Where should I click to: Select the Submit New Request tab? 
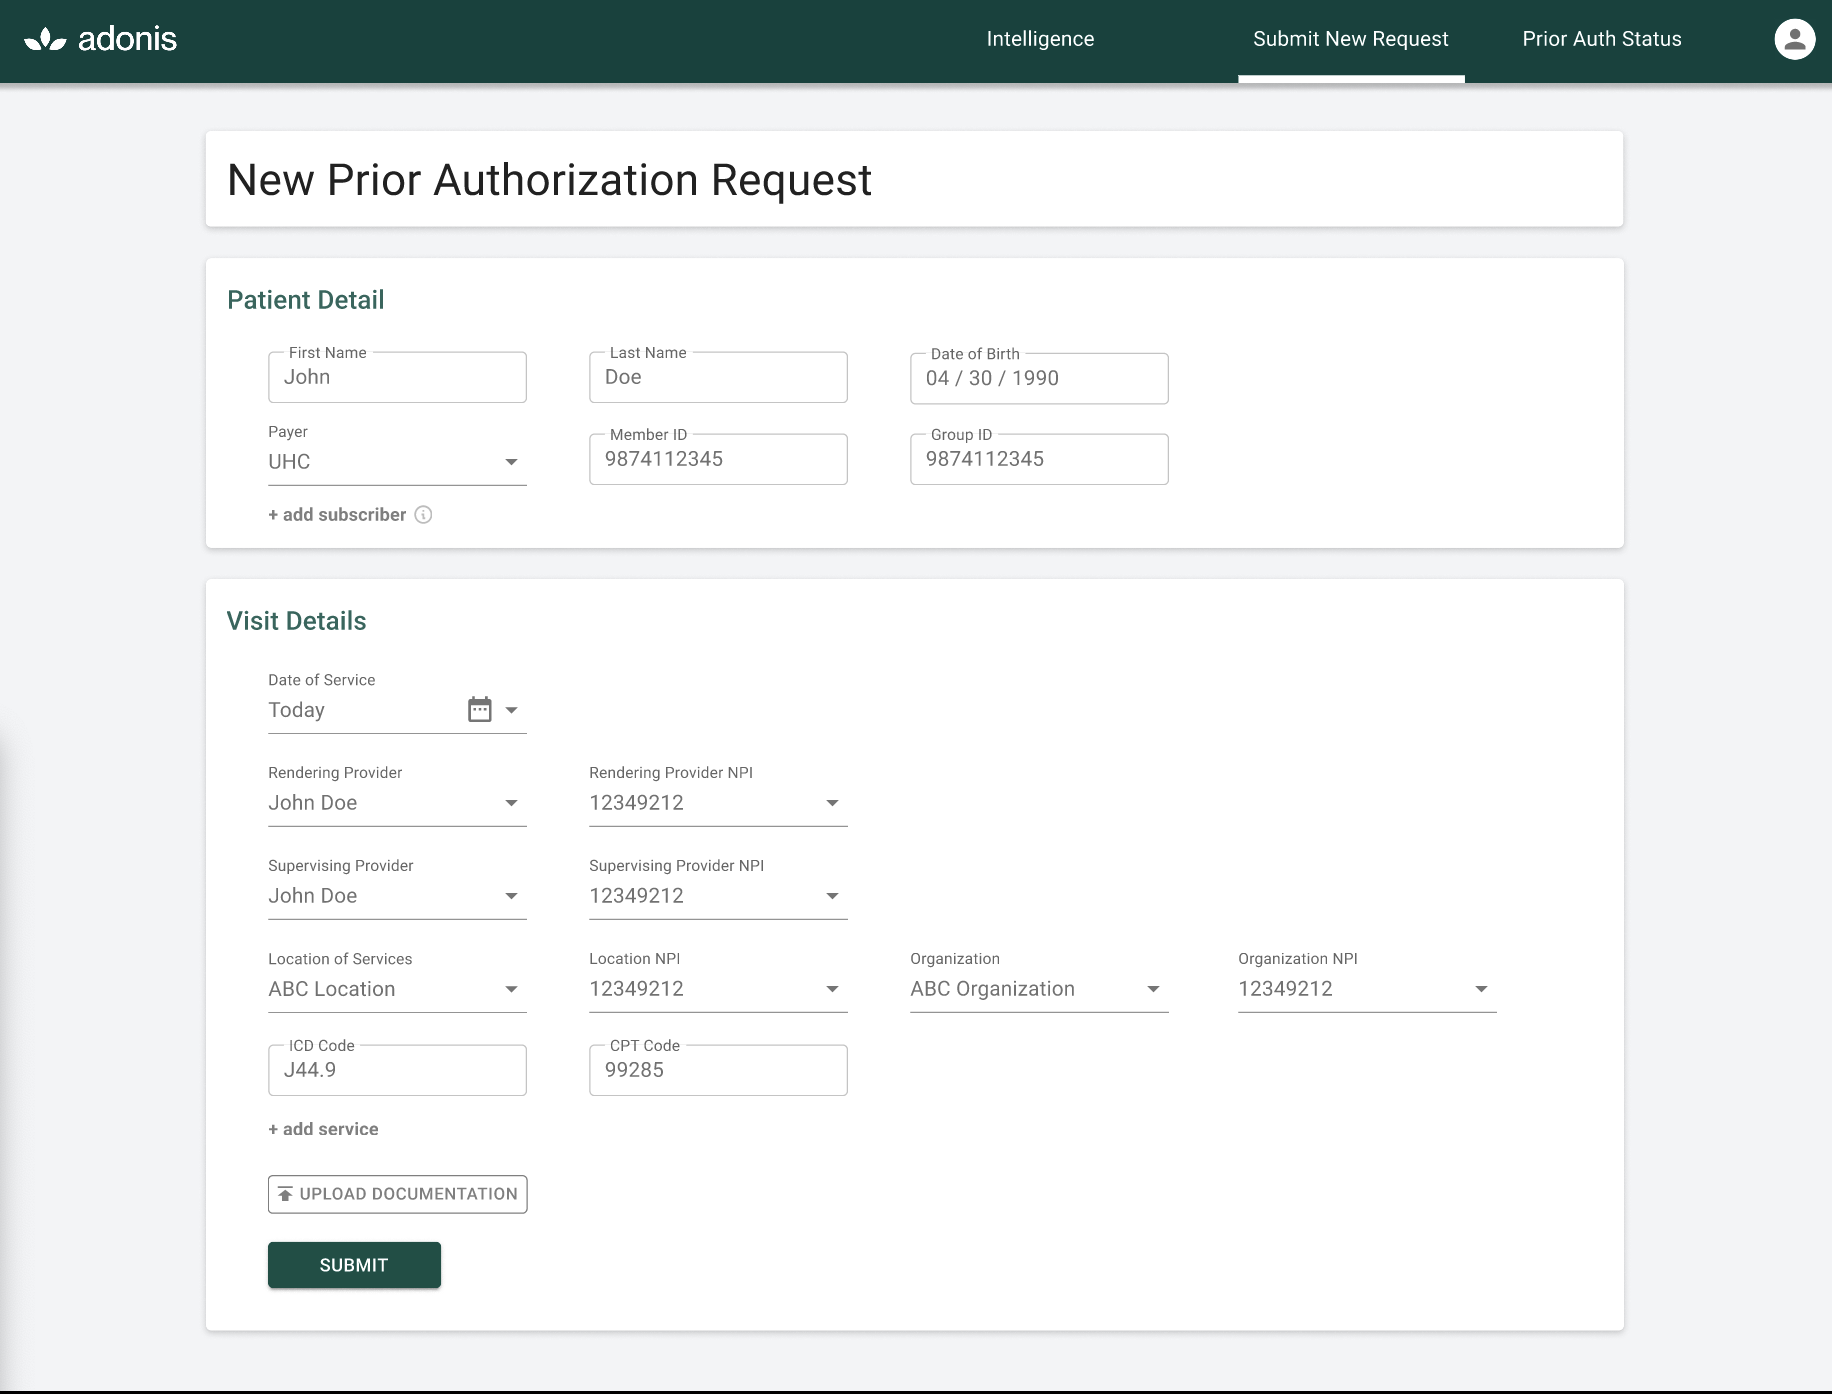click(x=1350, y=39)
